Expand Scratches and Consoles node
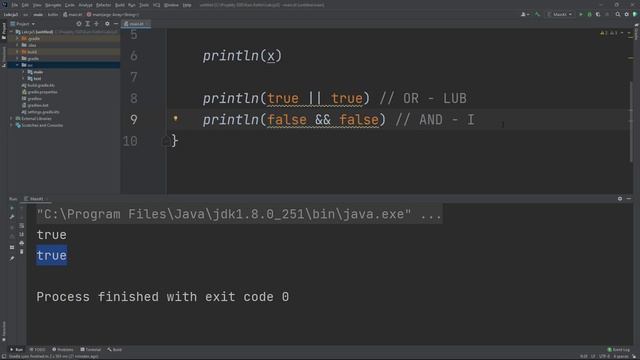This screenshot has height=360, width=640. click(11, 125)
